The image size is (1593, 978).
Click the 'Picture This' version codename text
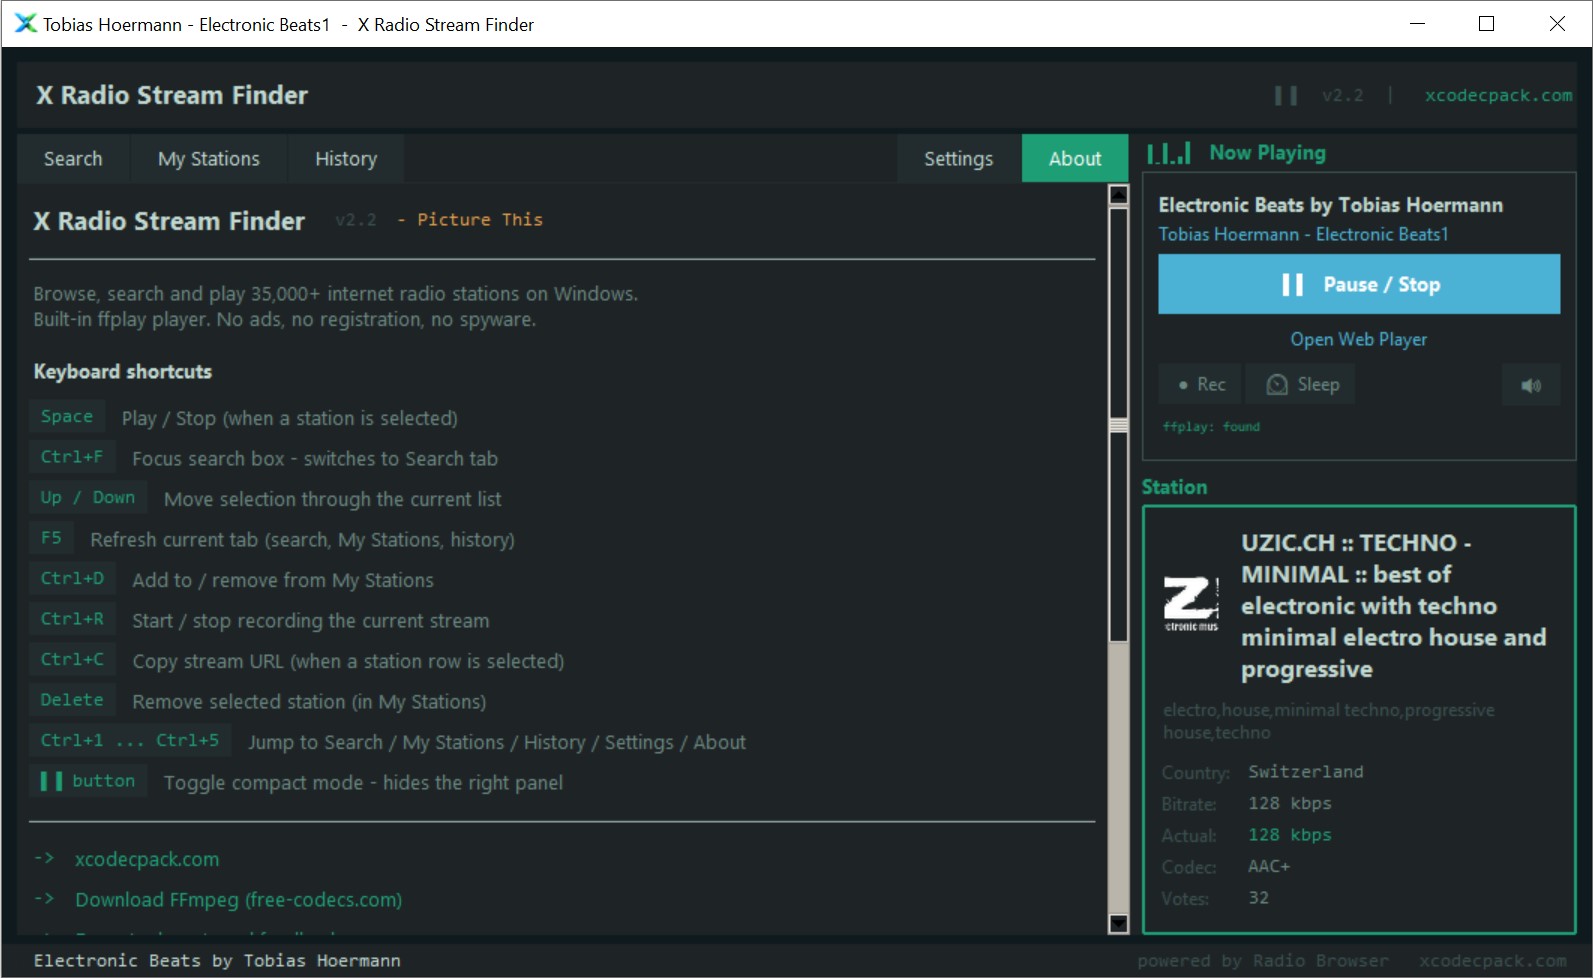coord(480,220)
